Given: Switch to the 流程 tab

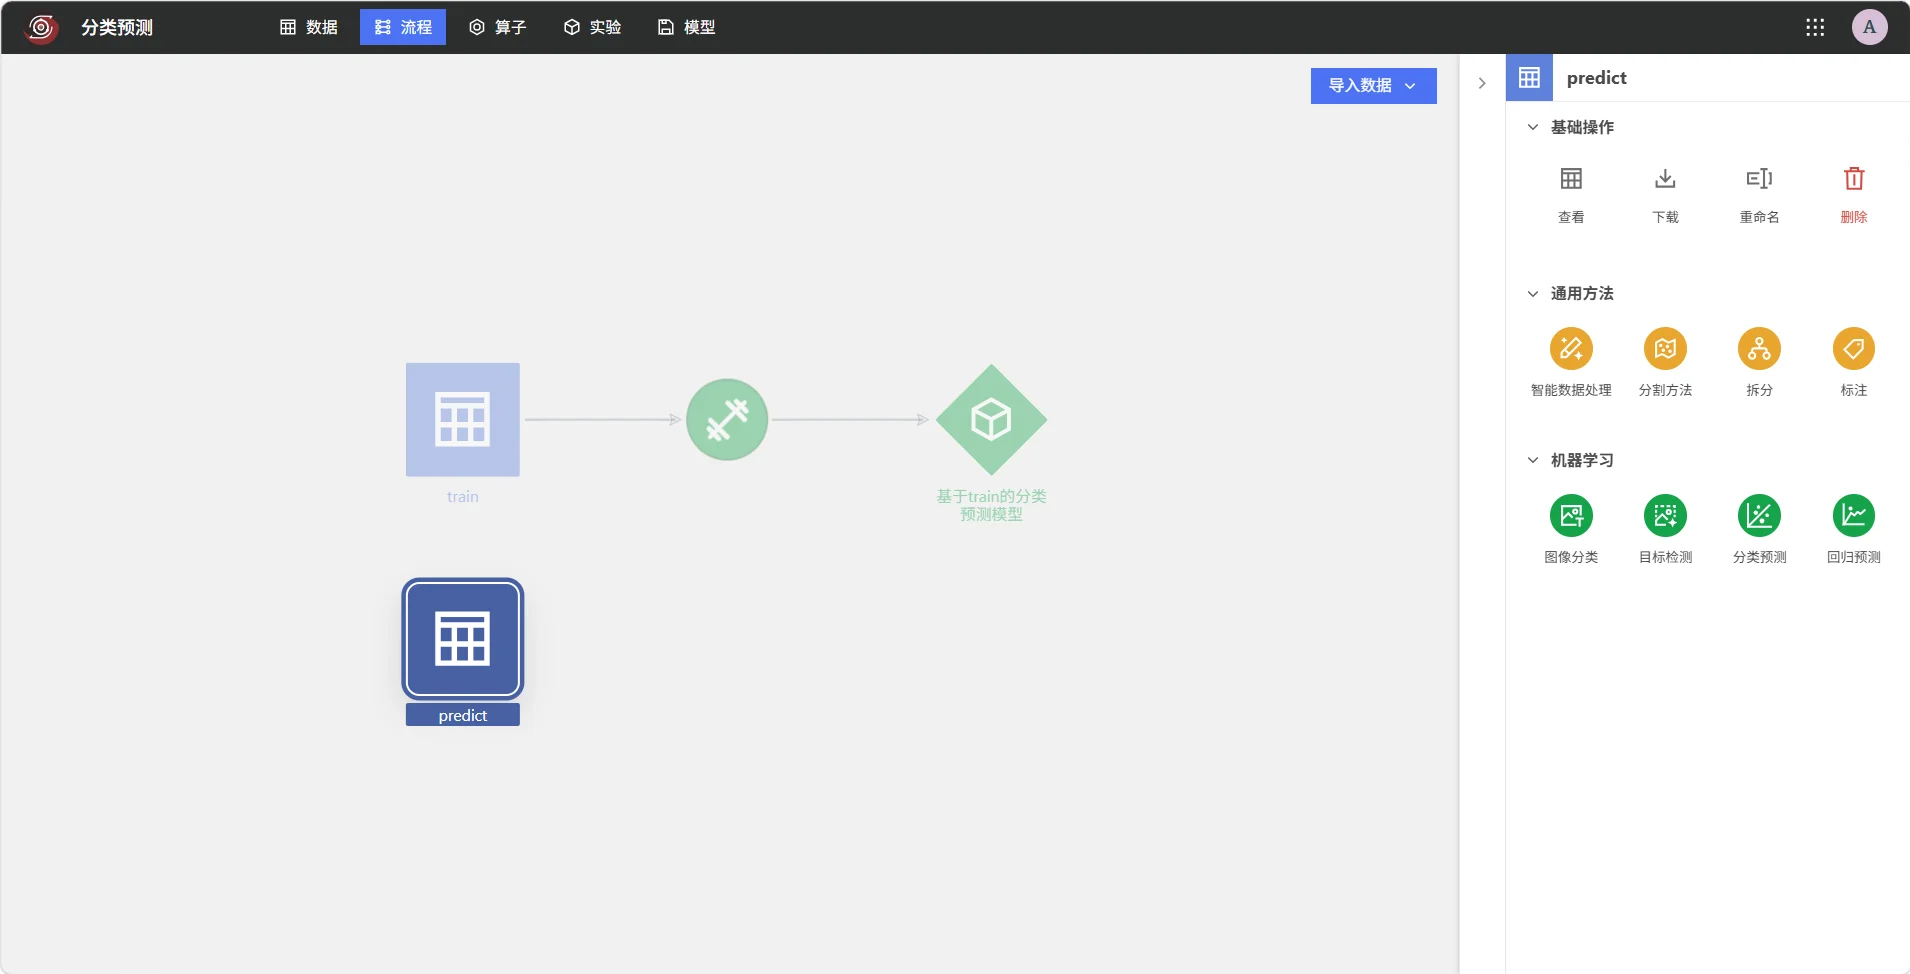Looking at the screenshot, I should pyautogui.click(x=403, y=27).
